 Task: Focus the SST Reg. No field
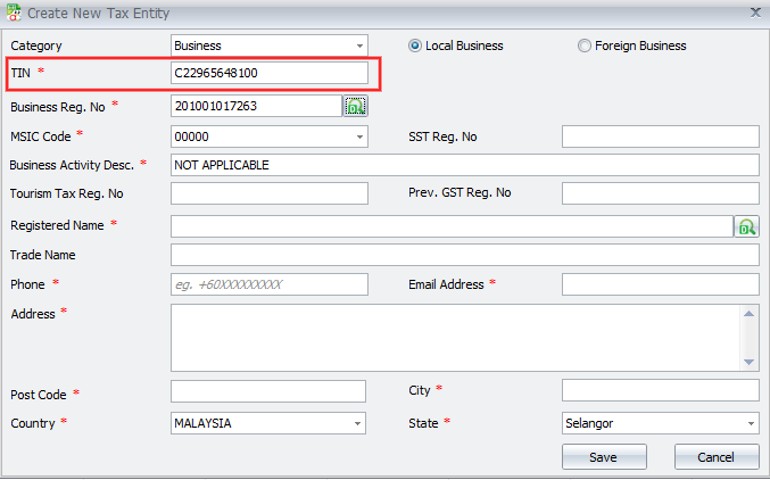pyautogui.click(x=660, y=137)
